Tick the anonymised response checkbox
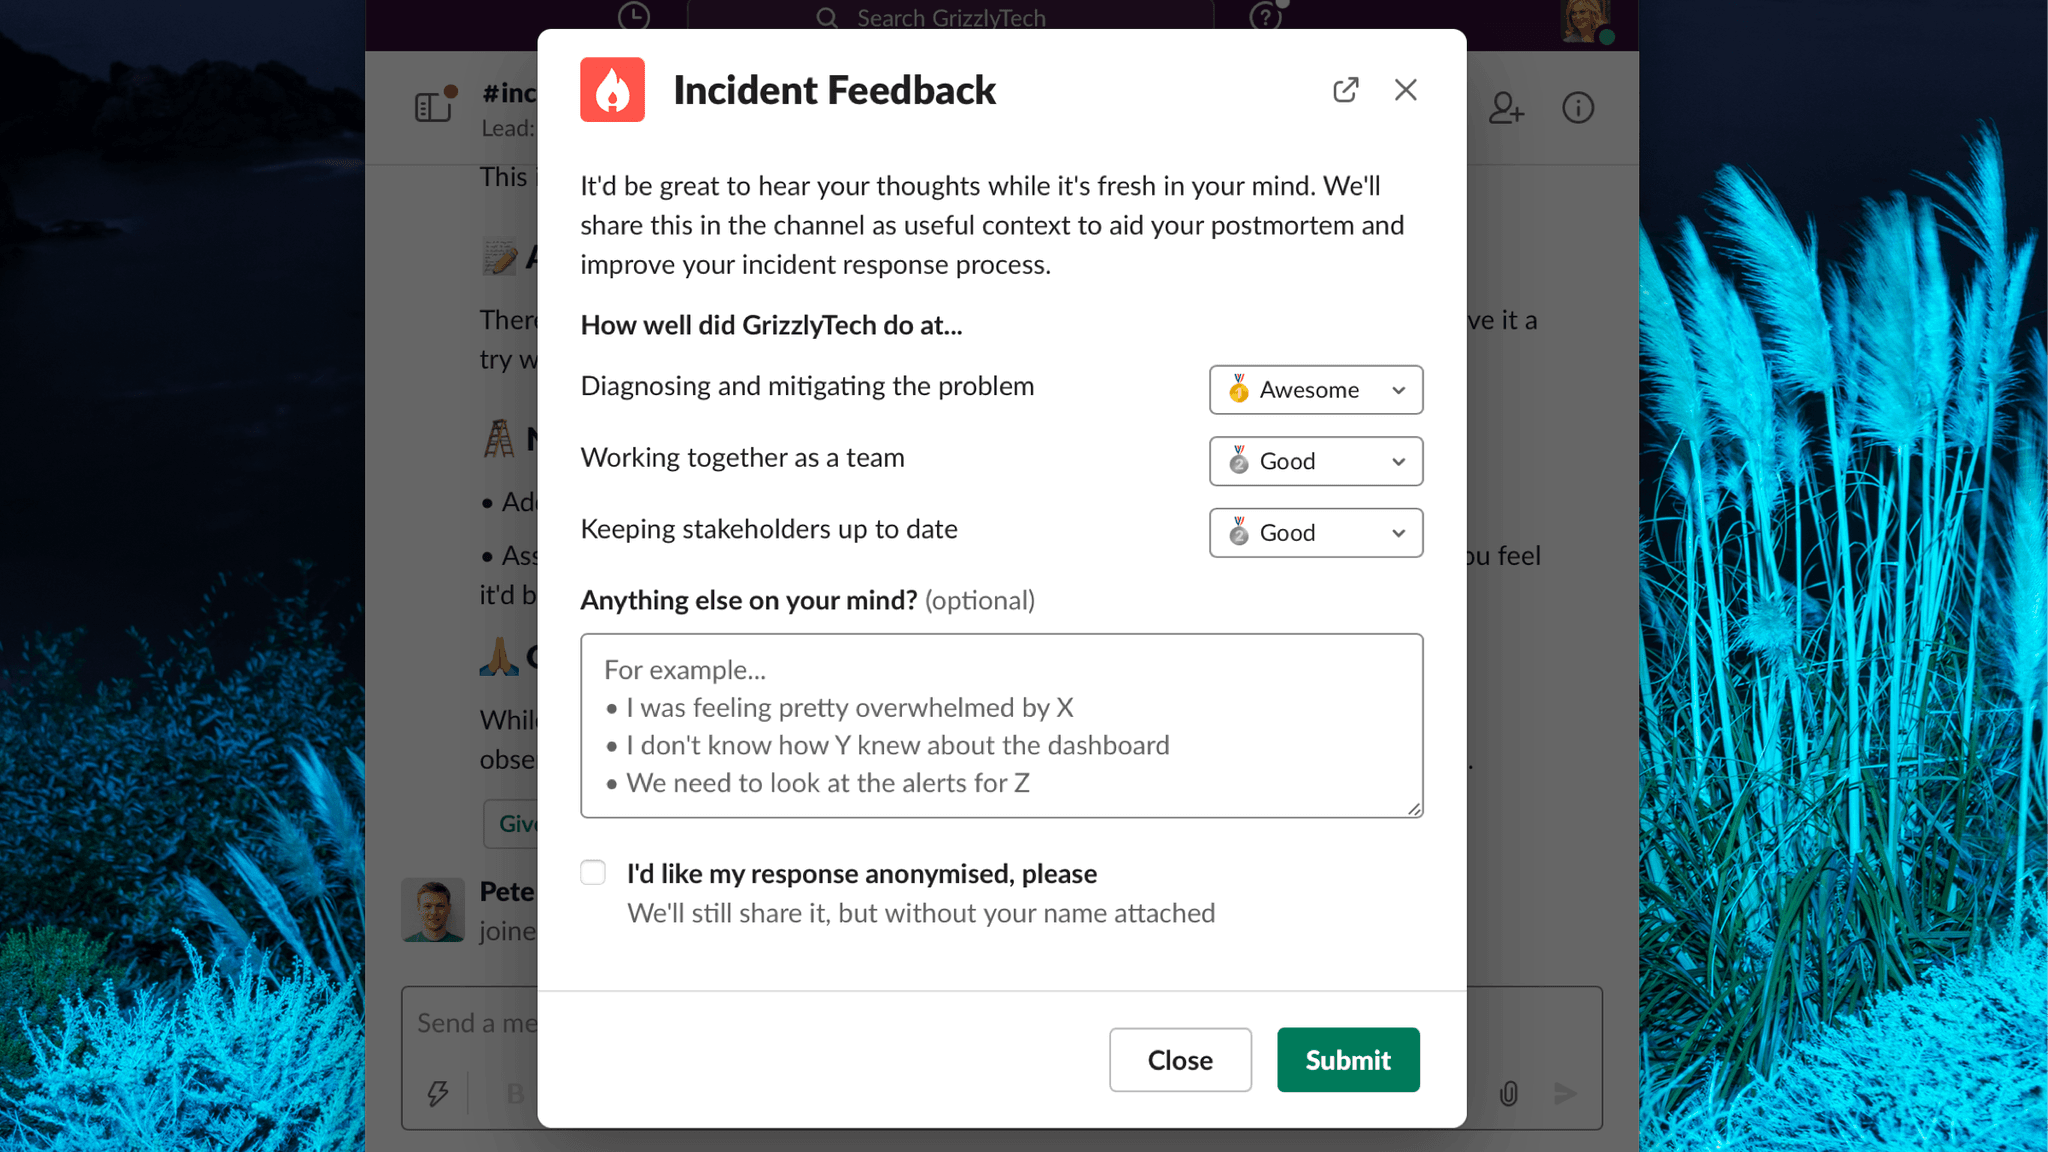The height and width of the screenshot is (1152, 2048). click(593, 873)
